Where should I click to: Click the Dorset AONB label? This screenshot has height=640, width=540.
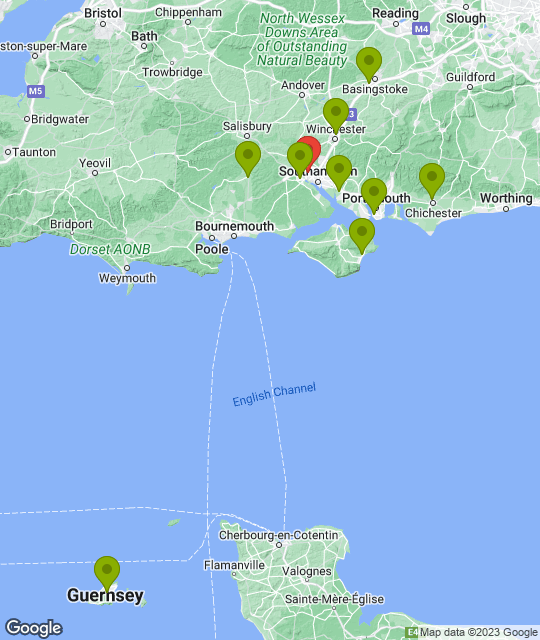coord(110,249)
